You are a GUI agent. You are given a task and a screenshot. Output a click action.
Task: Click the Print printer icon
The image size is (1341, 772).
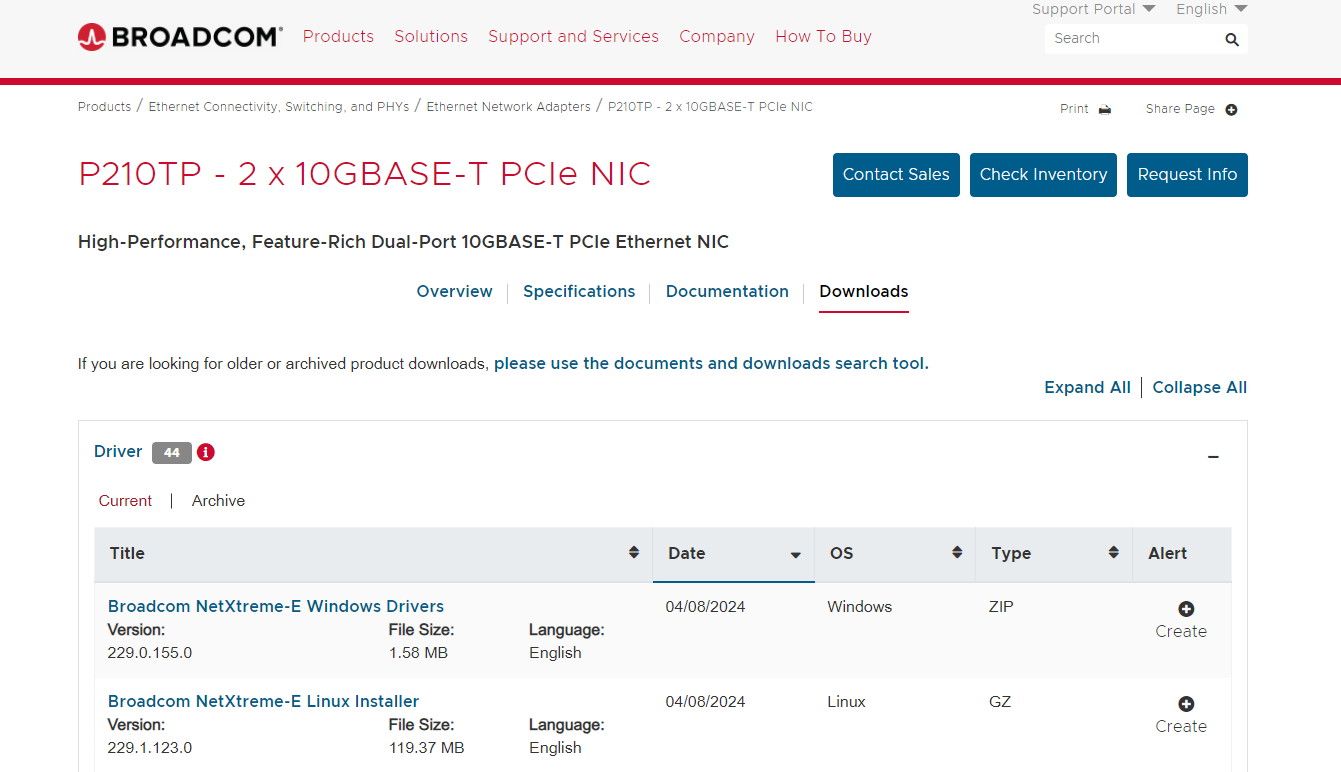point(1105,109)
